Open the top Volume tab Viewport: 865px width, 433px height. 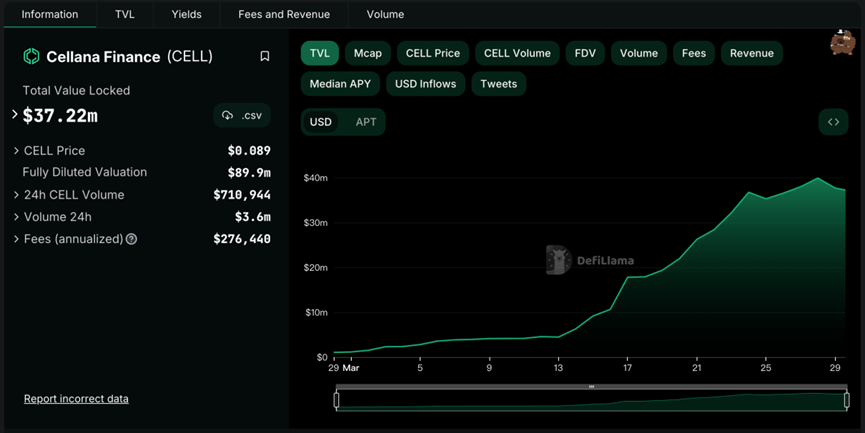385,14
